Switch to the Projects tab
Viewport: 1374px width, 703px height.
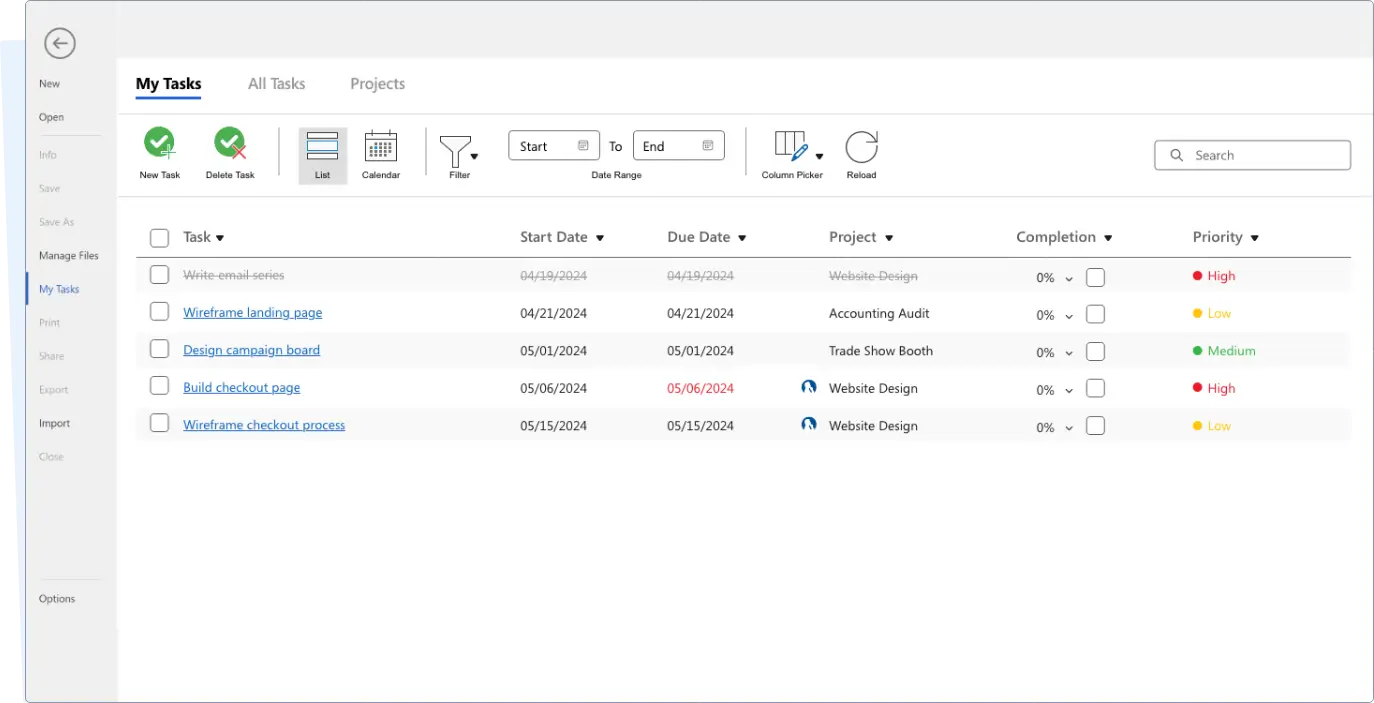click(x=378, y=84)
